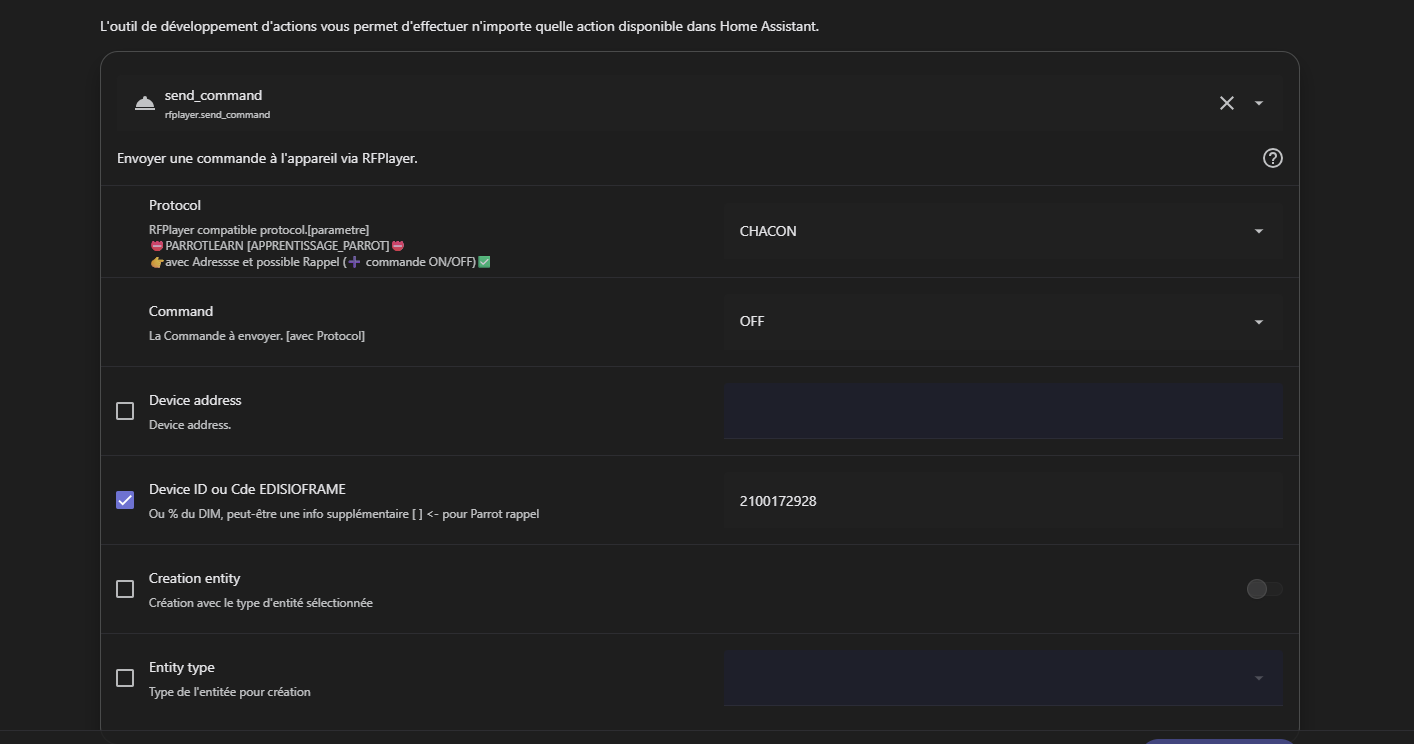Enable the Device address checkbox
The height and width of the screenshot is (744, 1414).
click(125, 411)
